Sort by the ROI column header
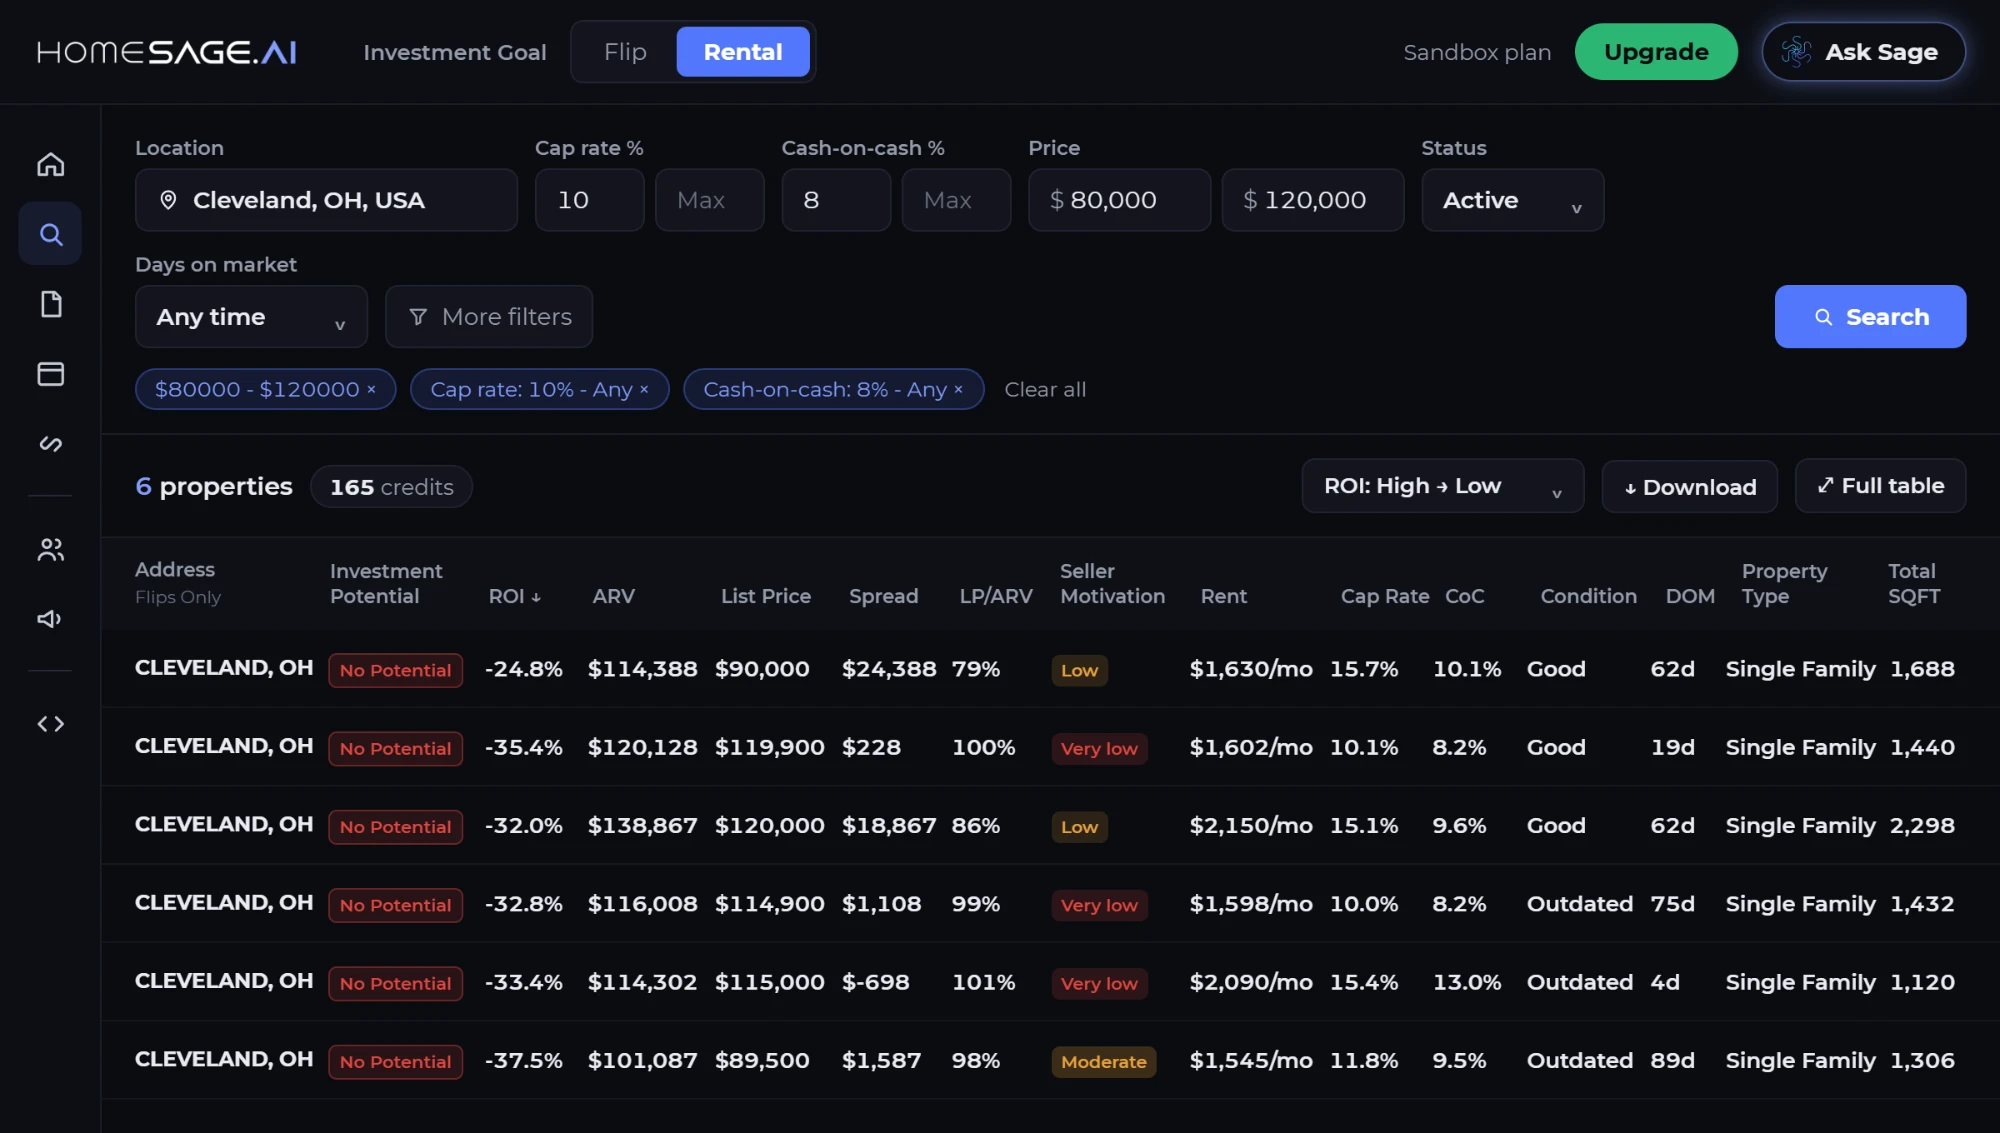 point(514,596)
